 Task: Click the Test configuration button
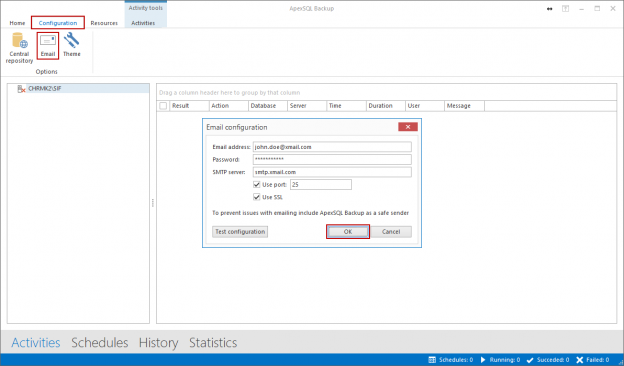click(x=240, y=232)
